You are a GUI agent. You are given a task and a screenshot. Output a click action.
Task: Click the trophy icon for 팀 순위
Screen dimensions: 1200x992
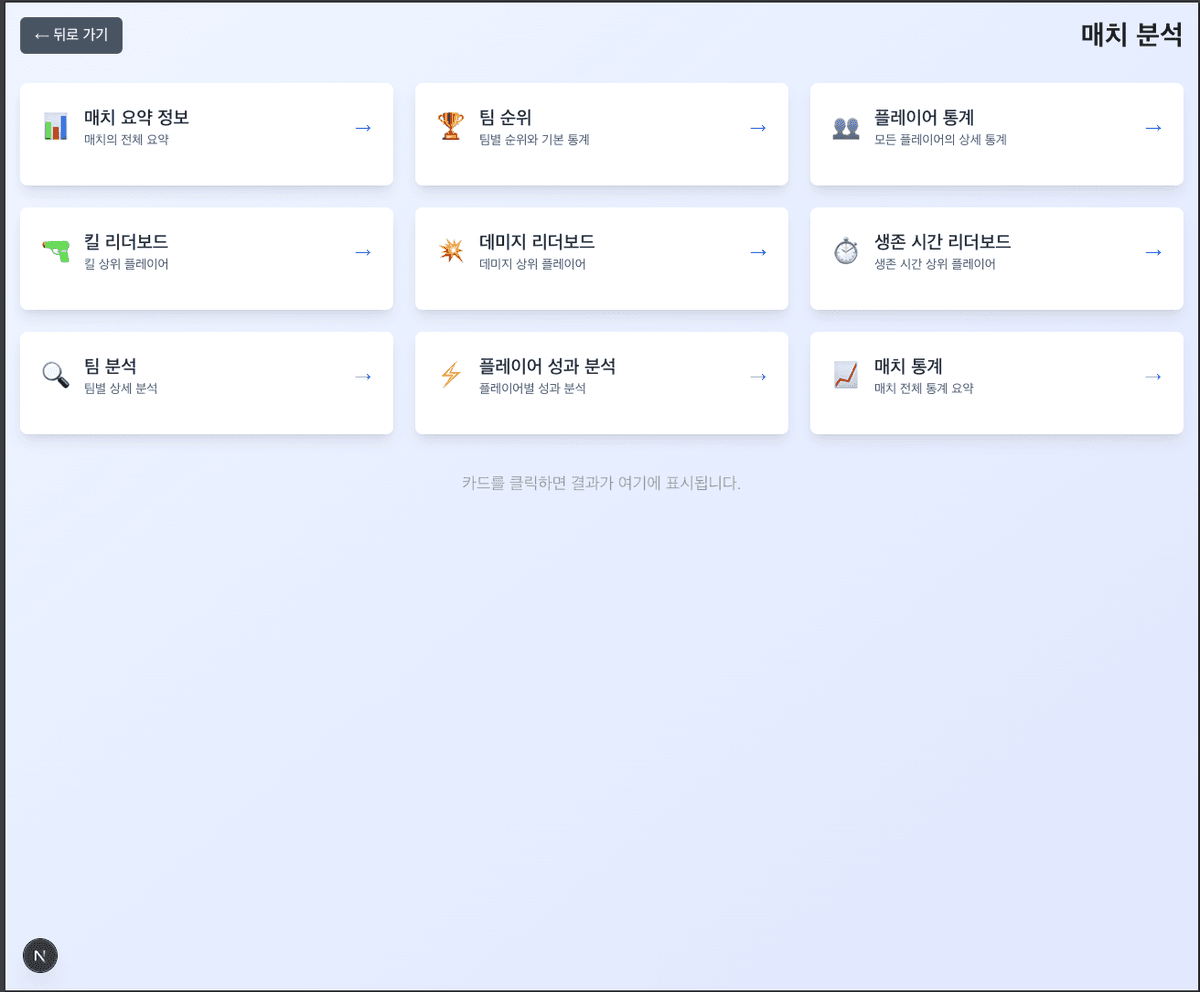451,127
